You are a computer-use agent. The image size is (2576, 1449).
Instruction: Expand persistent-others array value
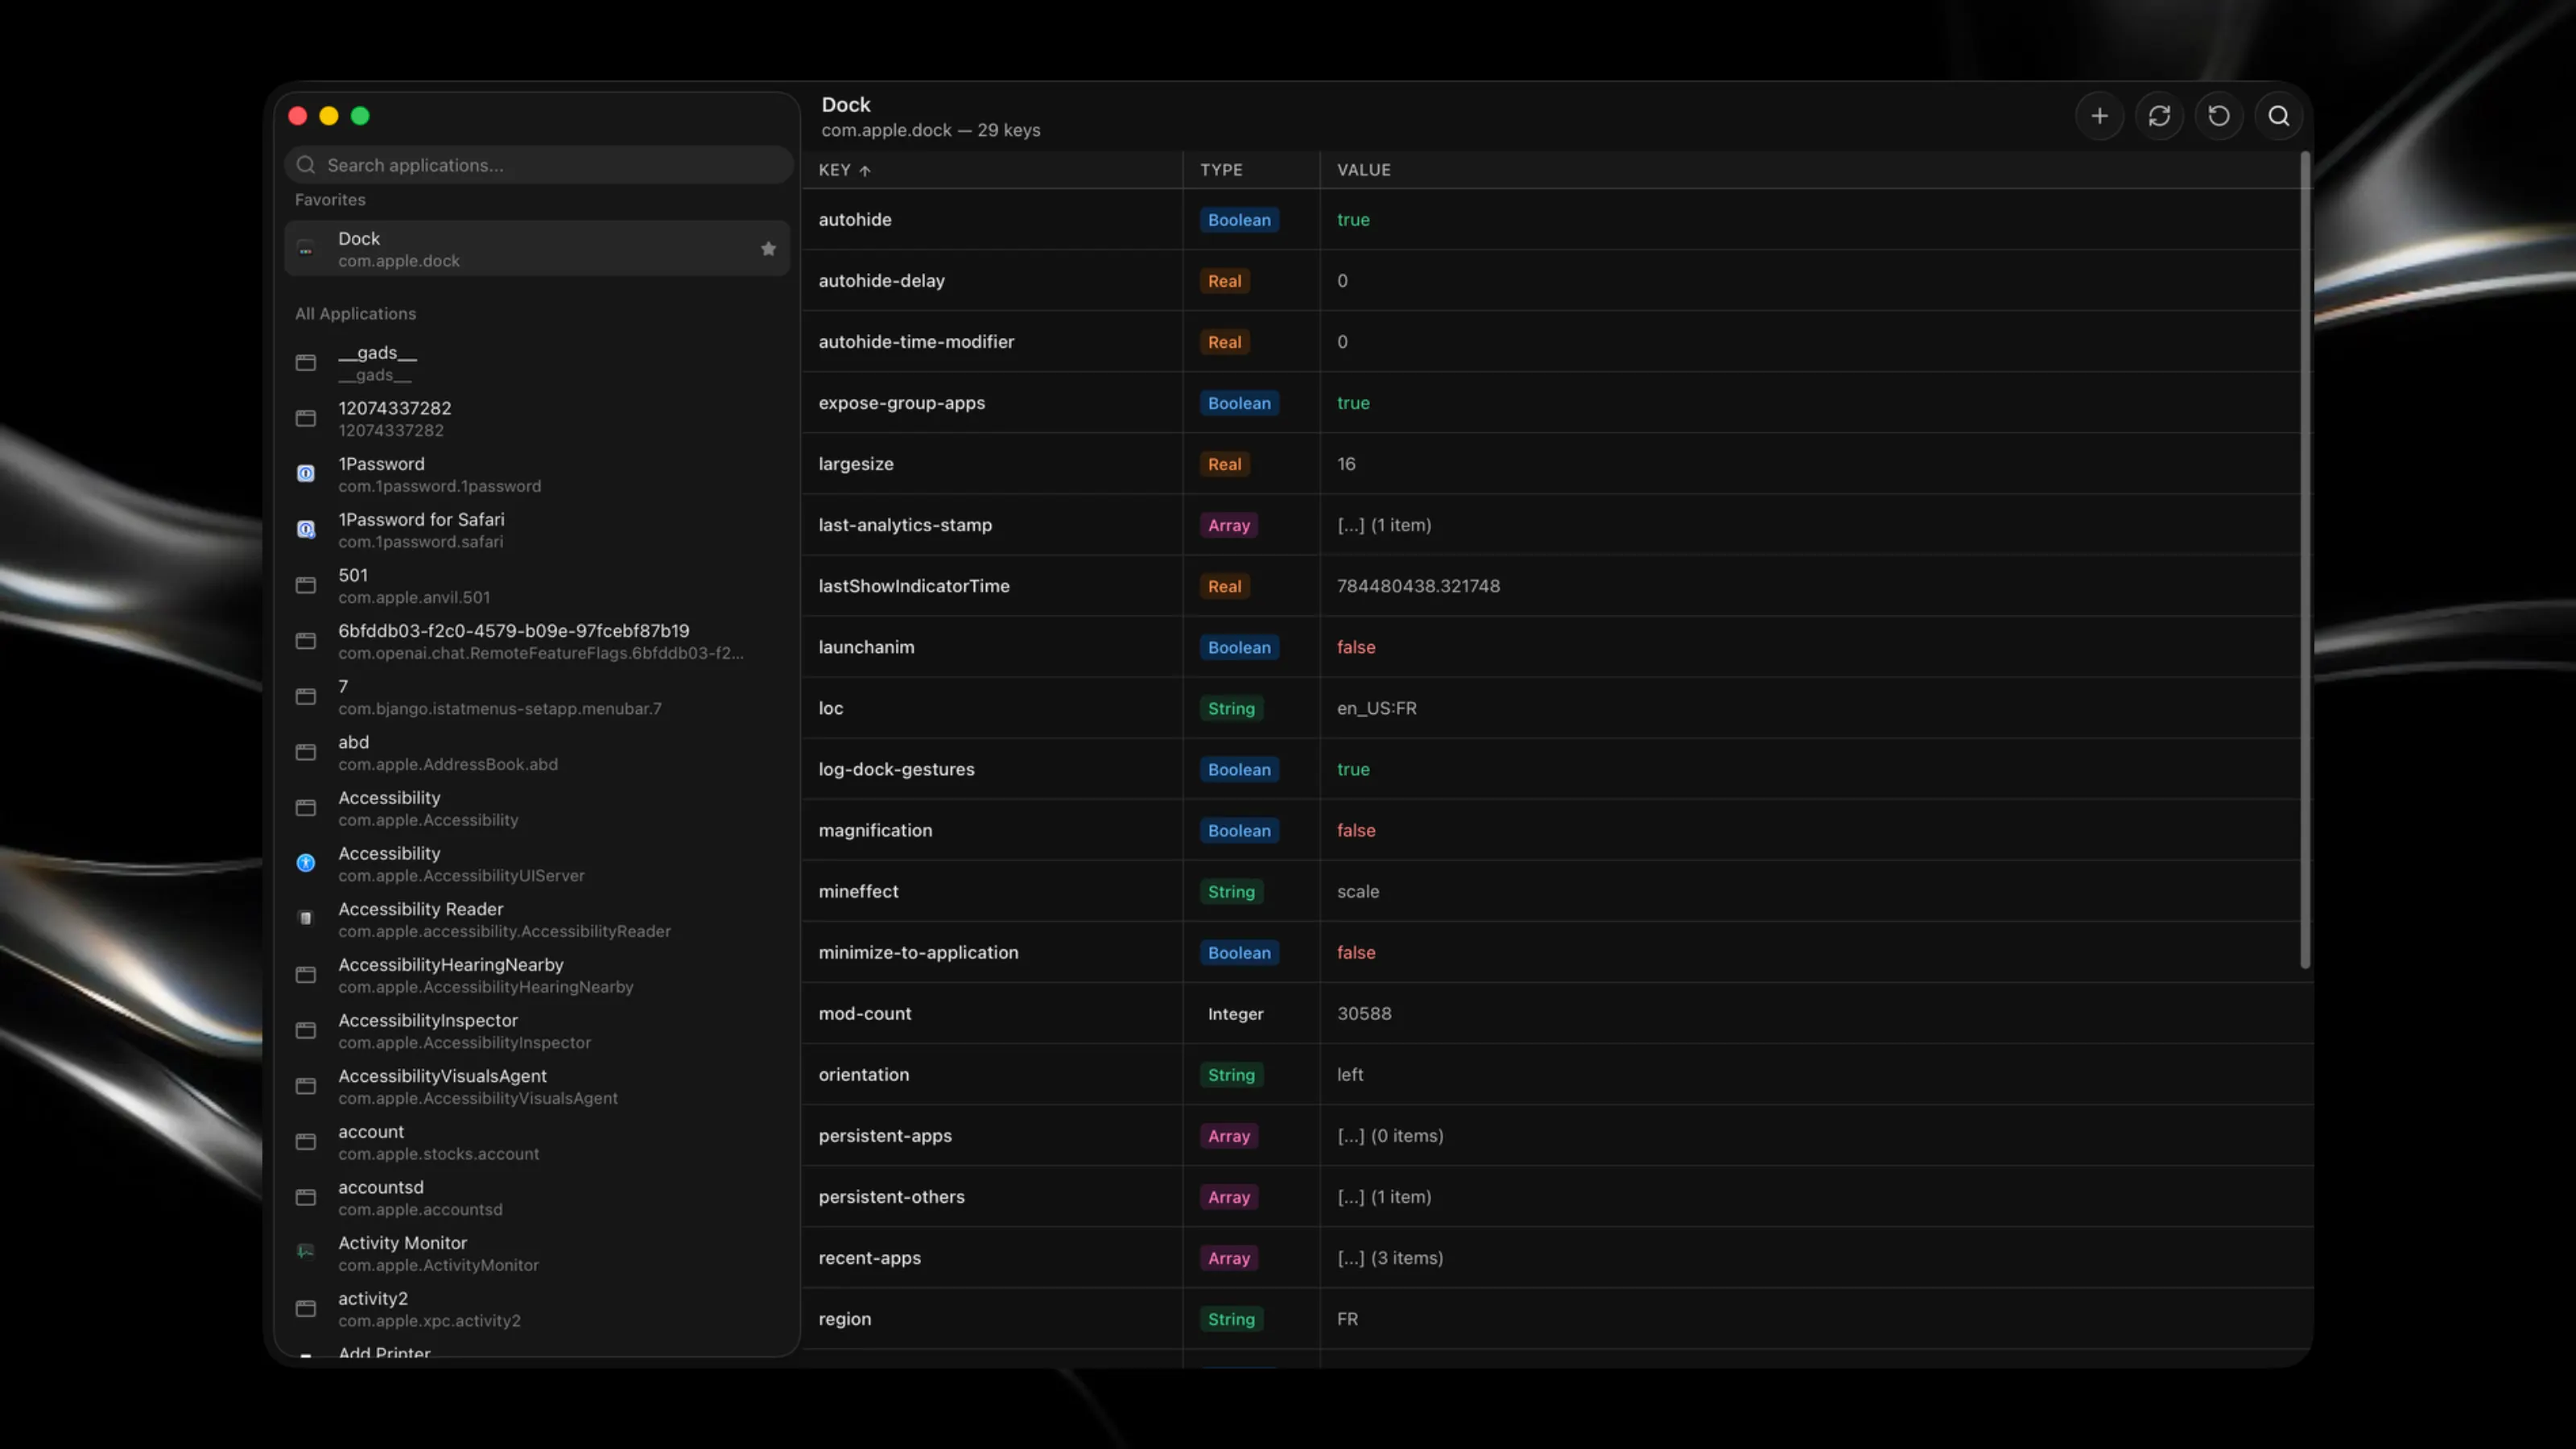pos(1384,1197)
